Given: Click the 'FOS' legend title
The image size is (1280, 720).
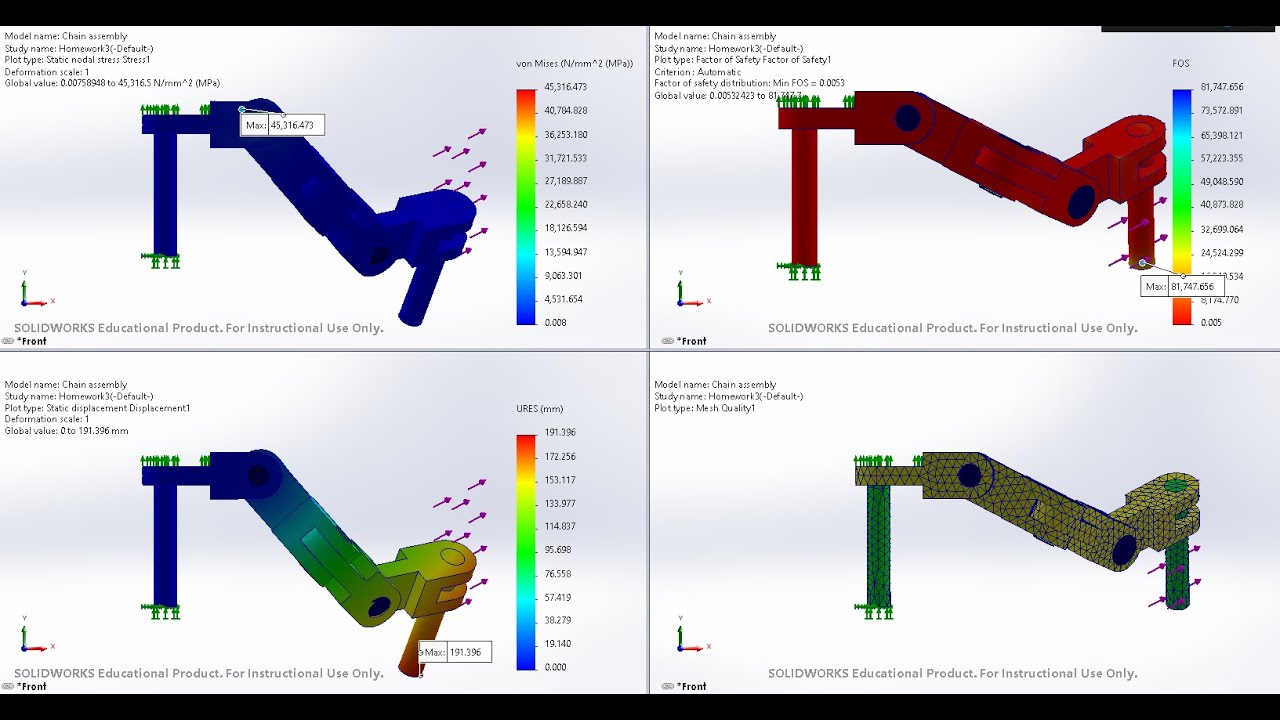Looking at the screenshot, I should point(1181,63).
